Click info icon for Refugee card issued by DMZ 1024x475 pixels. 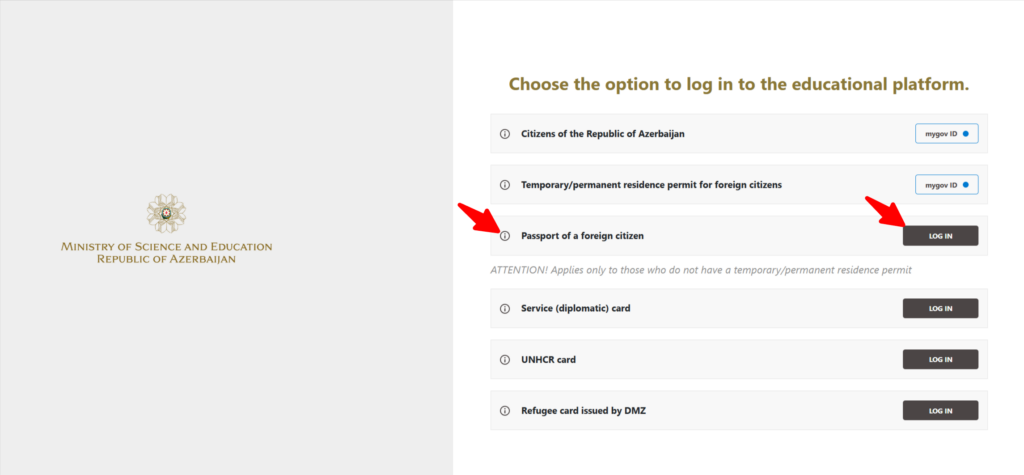(505, 410)
